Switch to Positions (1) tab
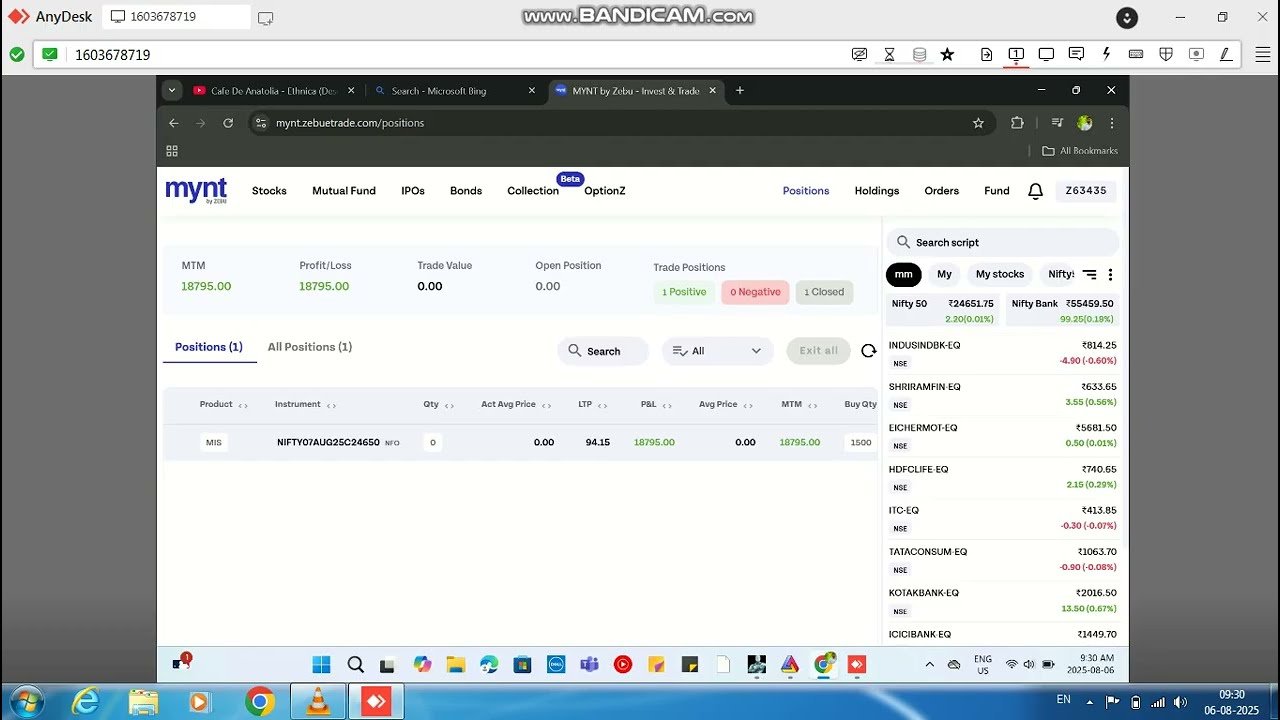1280x720 pixels. click(209, 347)
